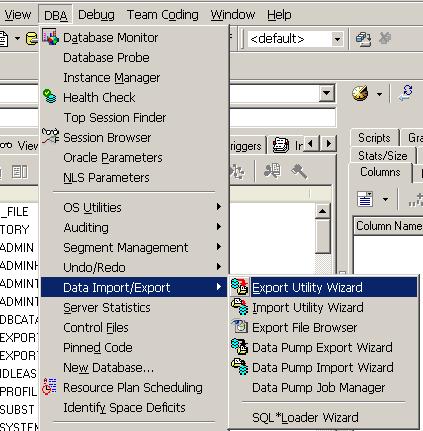
Task: Open NLS Parameters
Action: click(x=135, y=178)
